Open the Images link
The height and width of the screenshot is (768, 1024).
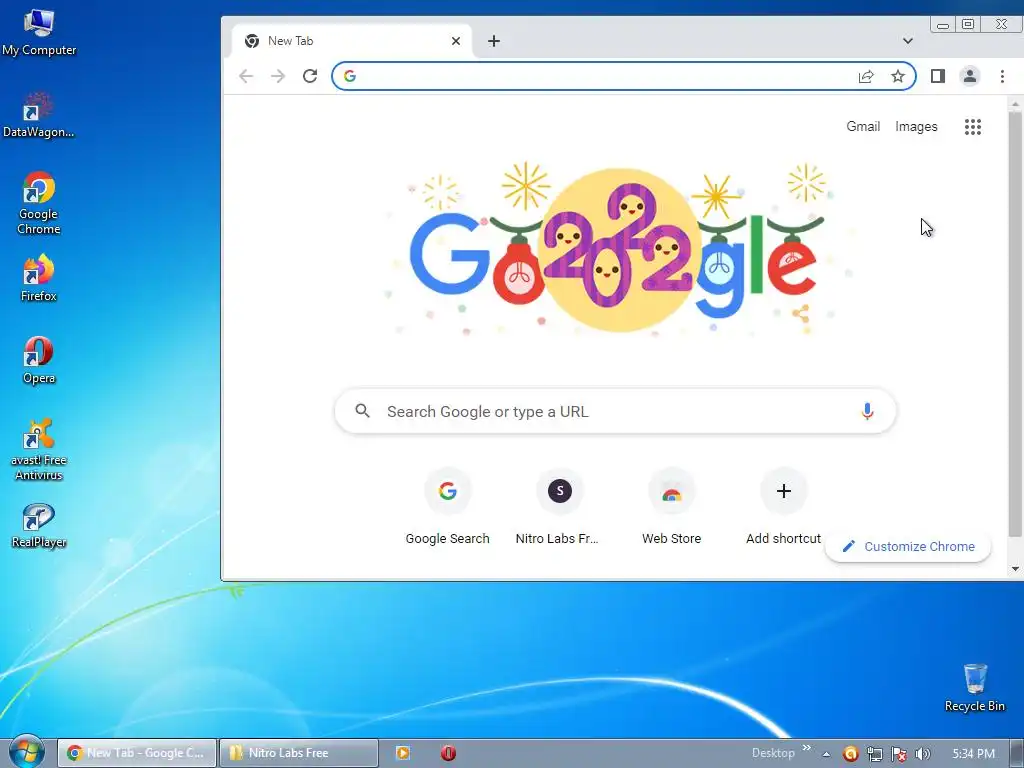coord(916,127)
